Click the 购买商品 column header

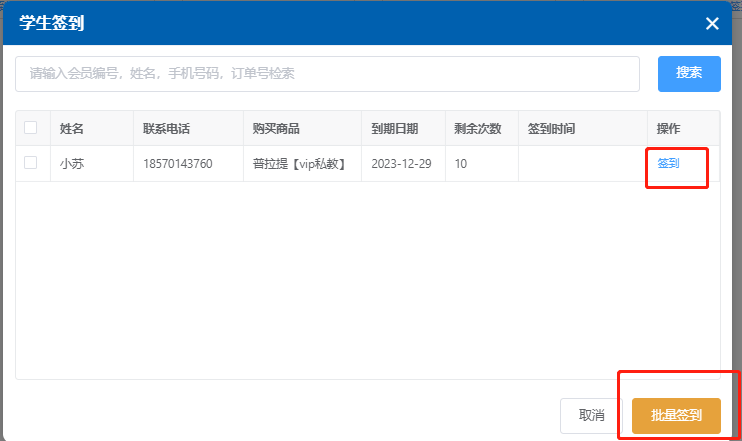276,129
